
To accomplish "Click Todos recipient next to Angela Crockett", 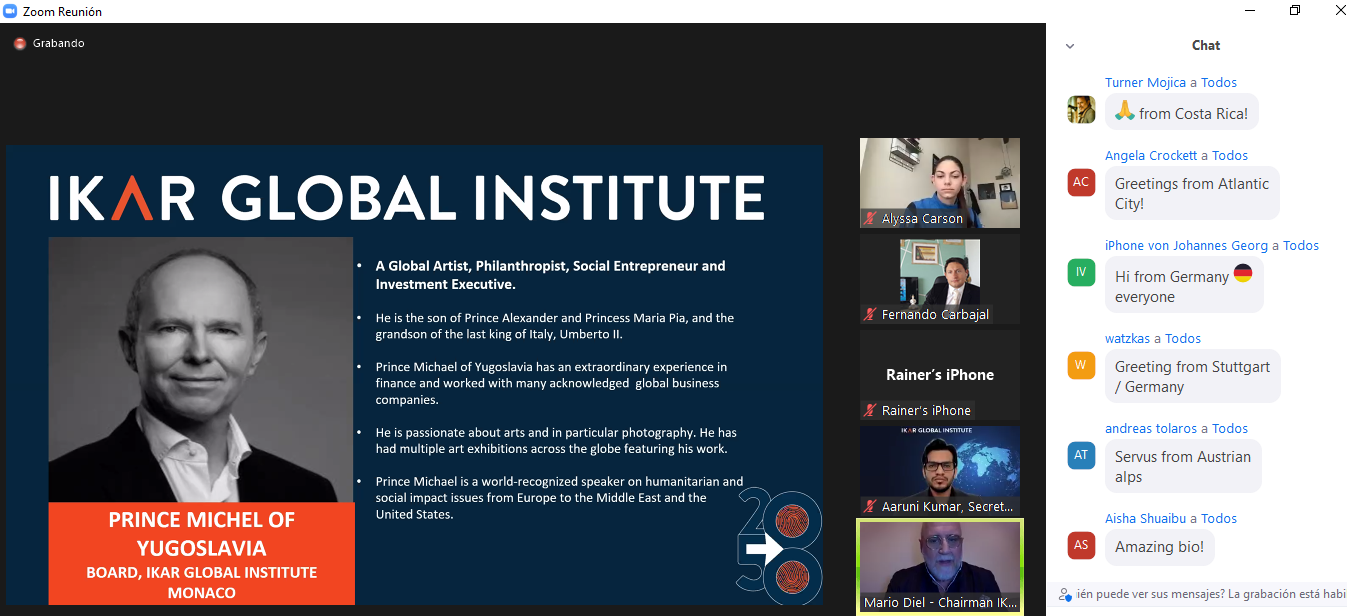I will tap(1230, 156).
